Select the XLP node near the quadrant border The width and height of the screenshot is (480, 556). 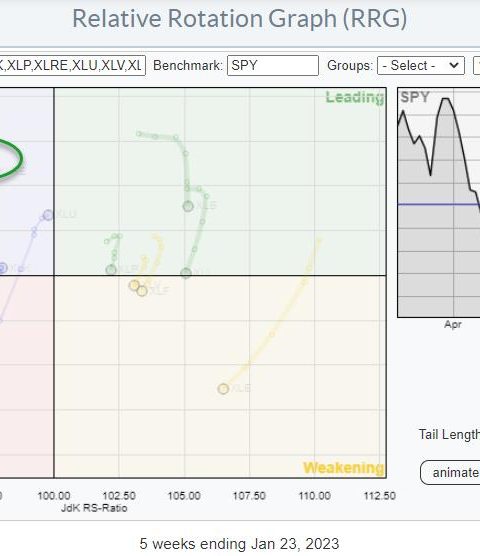[x=111, y=270]
